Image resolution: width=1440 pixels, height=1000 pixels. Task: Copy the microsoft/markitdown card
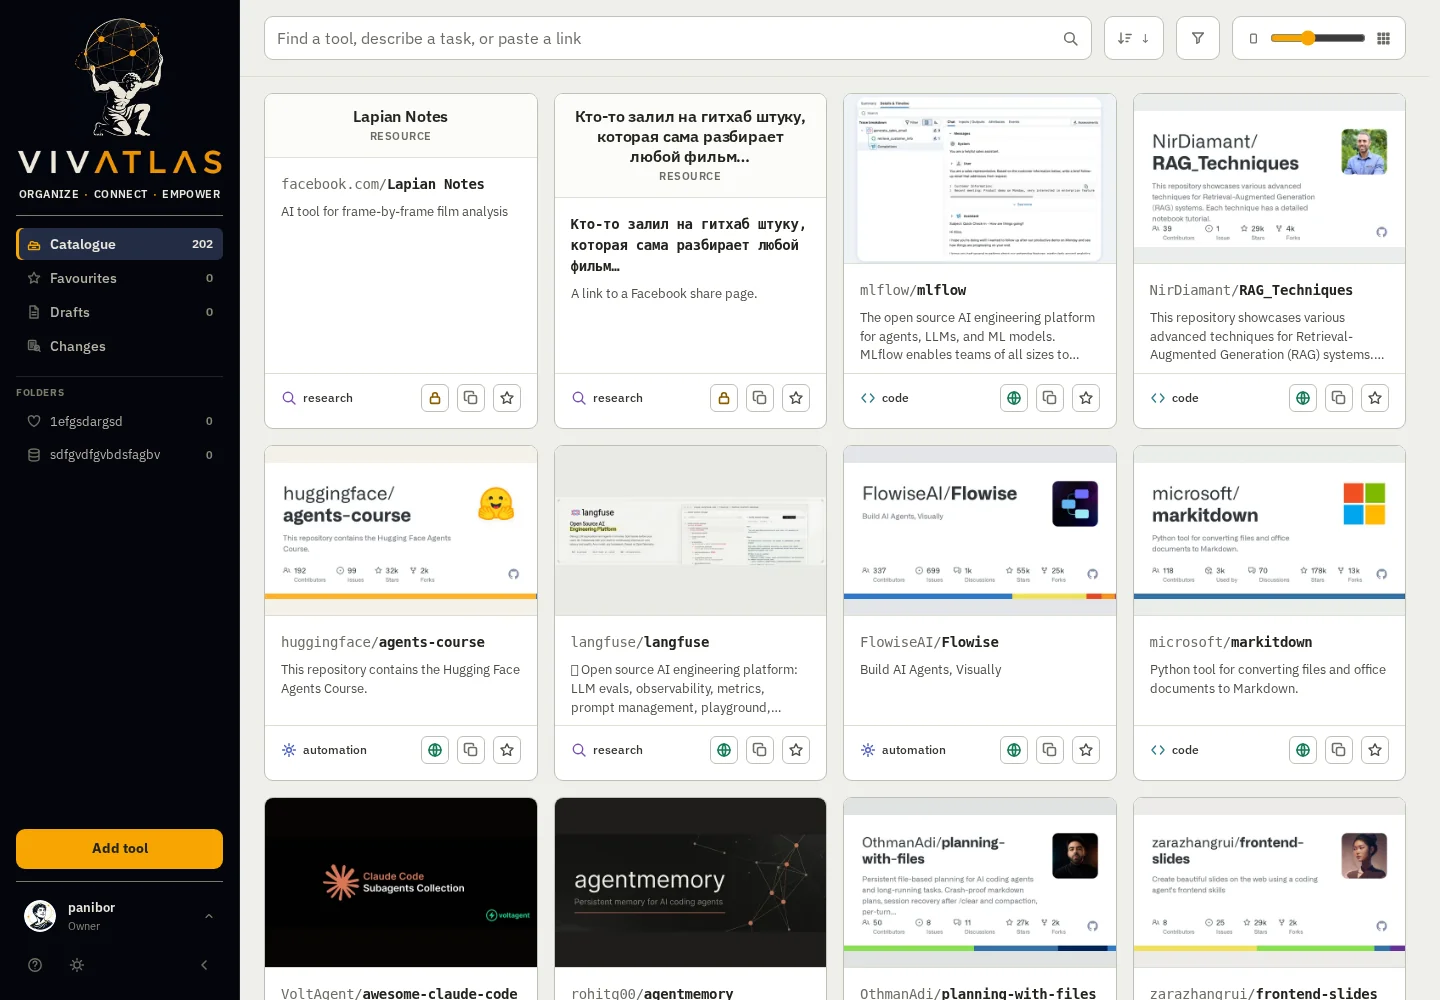pyautogui.click(x=1339, y=750)
